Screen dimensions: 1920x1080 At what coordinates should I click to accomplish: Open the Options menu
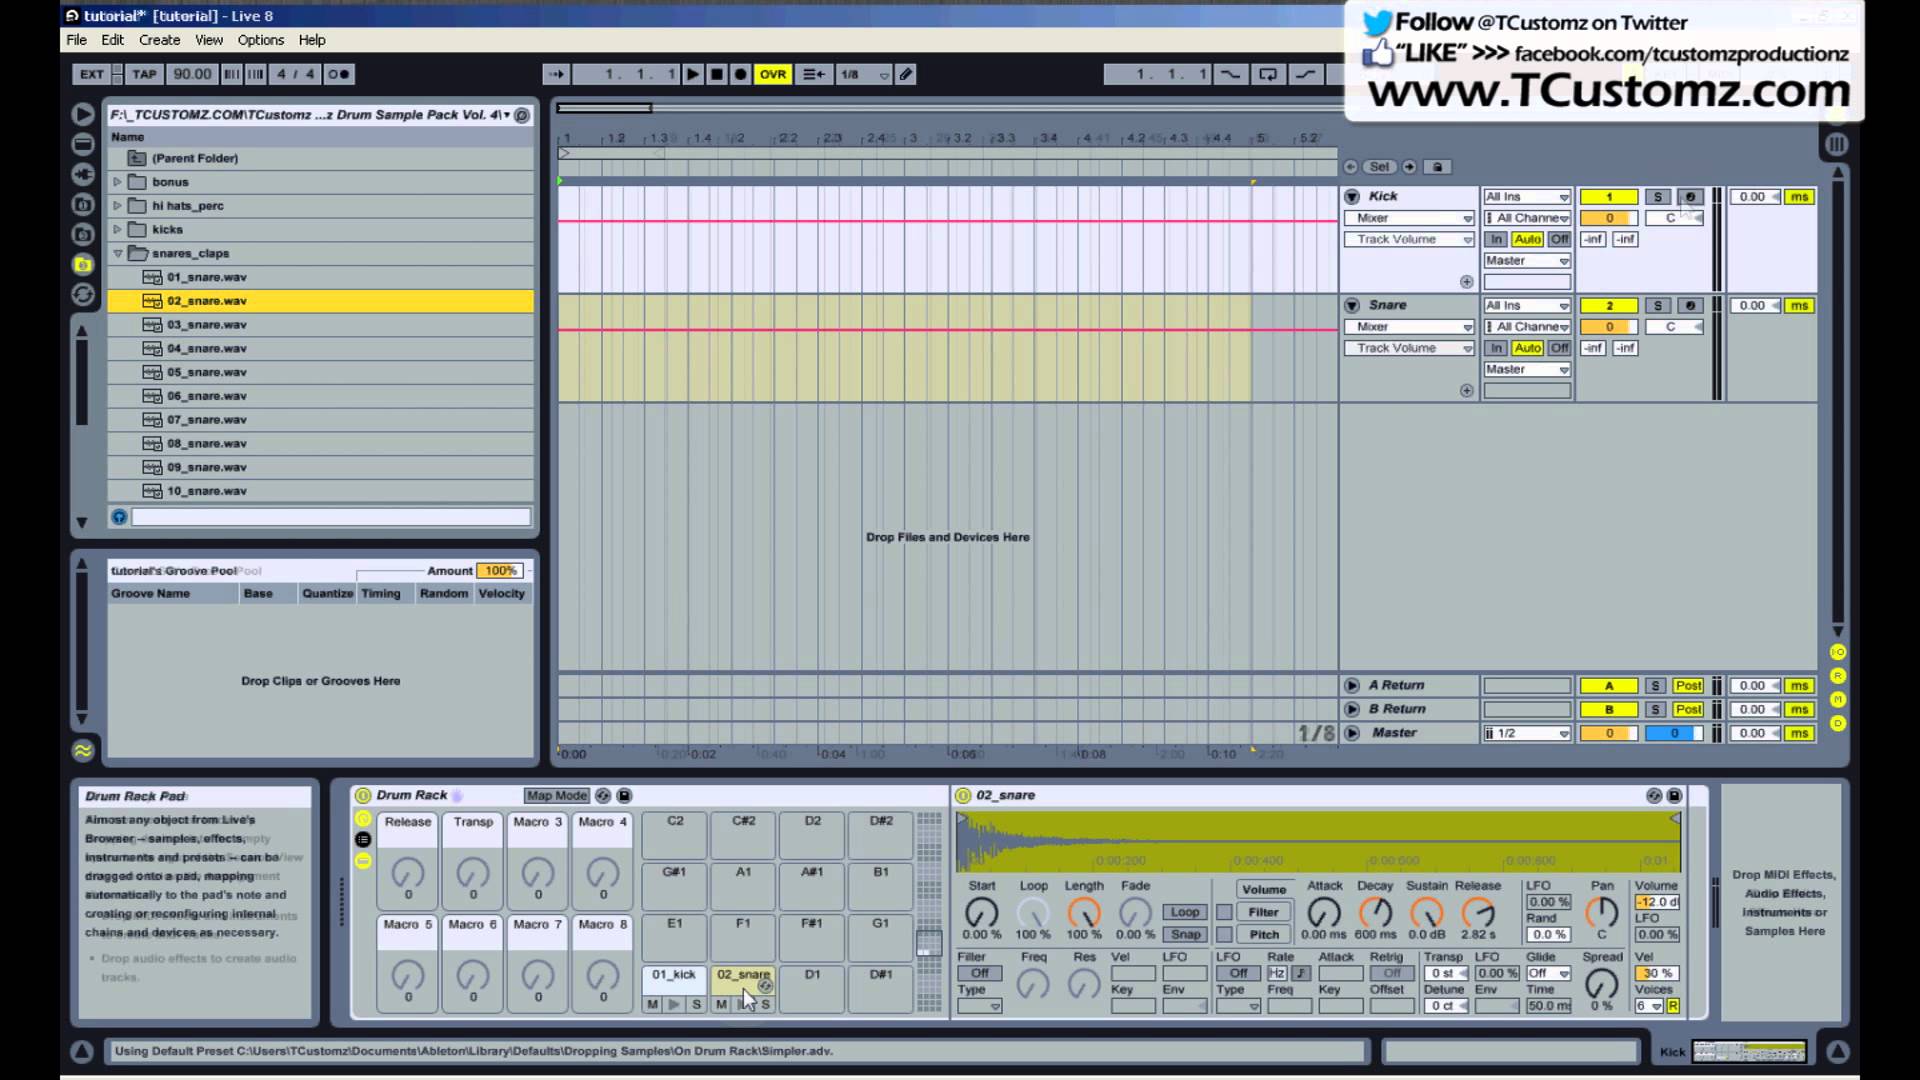tap(260, 40)
